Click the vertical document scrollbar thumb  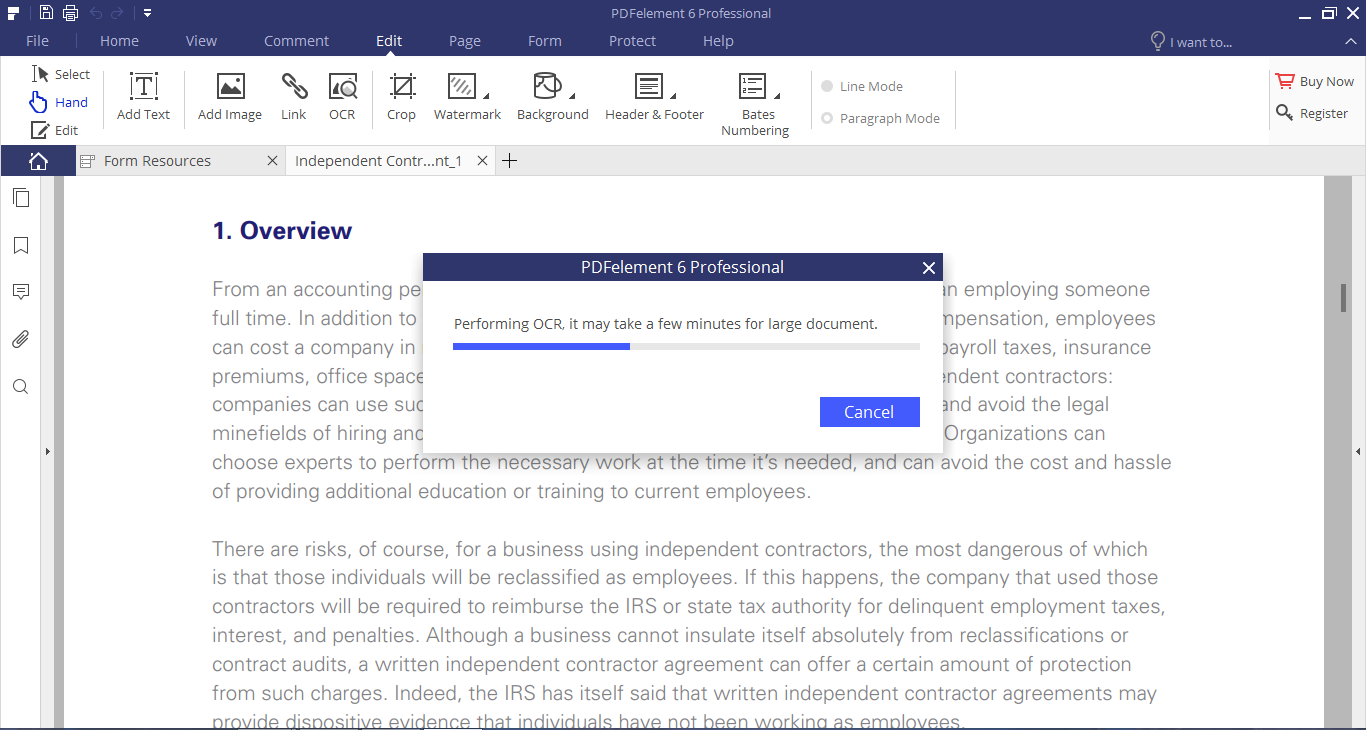pyautogui.click(x=1345, y=299)
